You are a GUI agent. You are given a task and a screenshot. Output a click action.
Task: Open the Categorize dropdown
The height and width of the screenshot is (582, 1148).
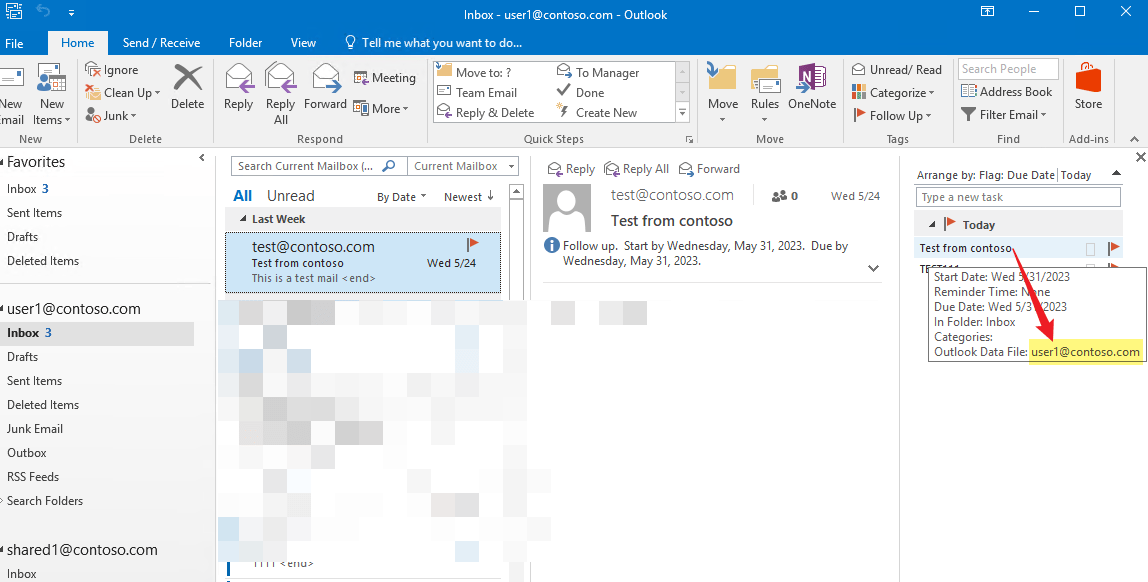click(x=893, y=92)
